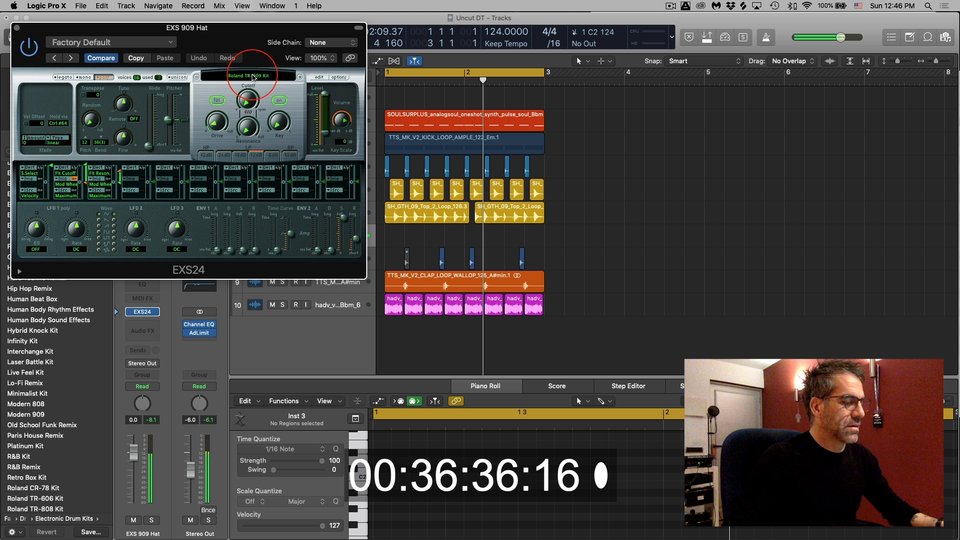Solo the EXS 909 Hat channel strip
960x540 pixels.
pos(151,520)
